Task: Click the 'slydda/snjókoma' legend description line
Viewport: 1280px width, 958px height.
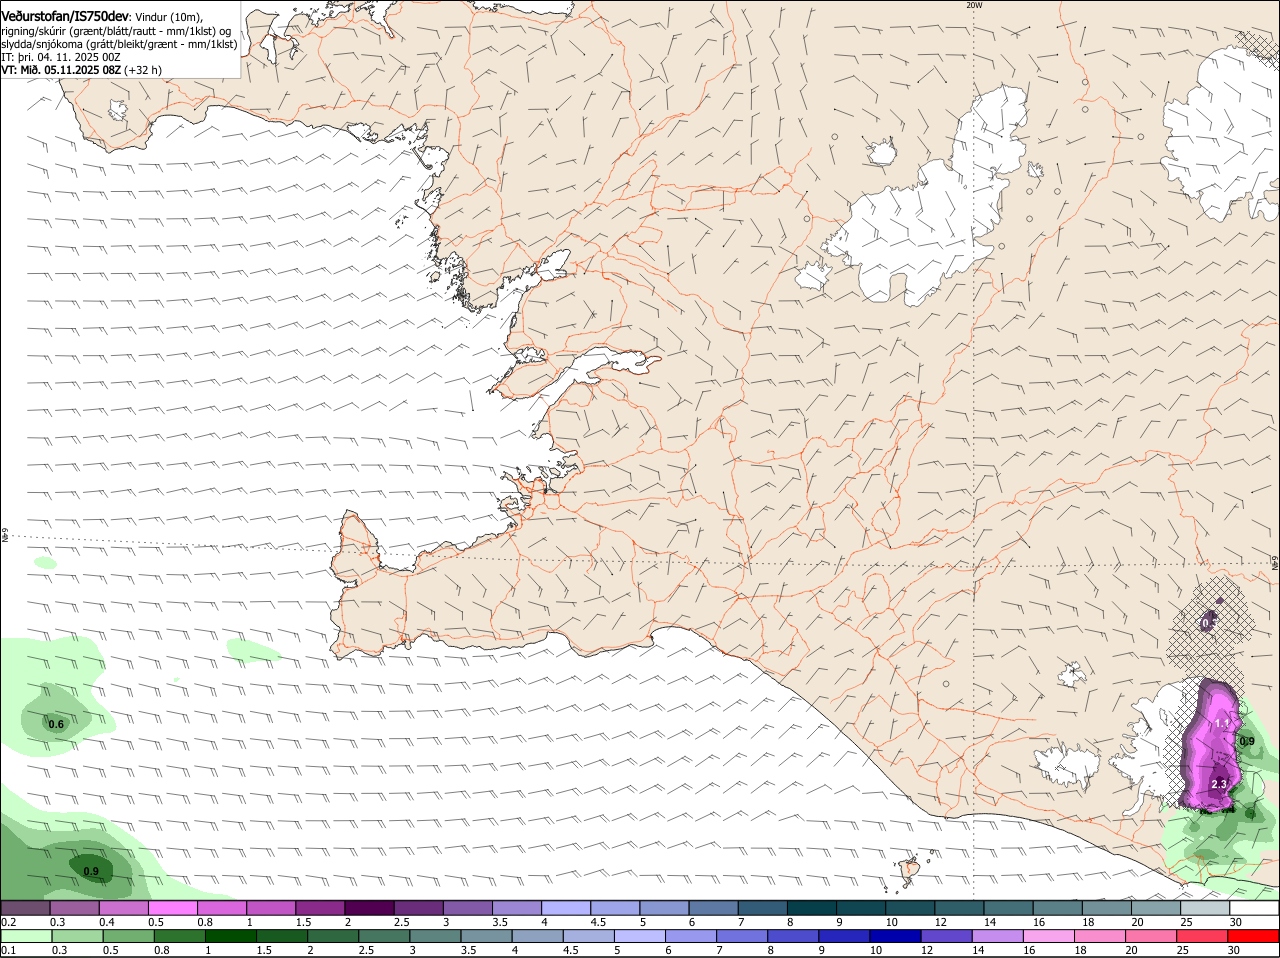Action: (x=119, y=44)
